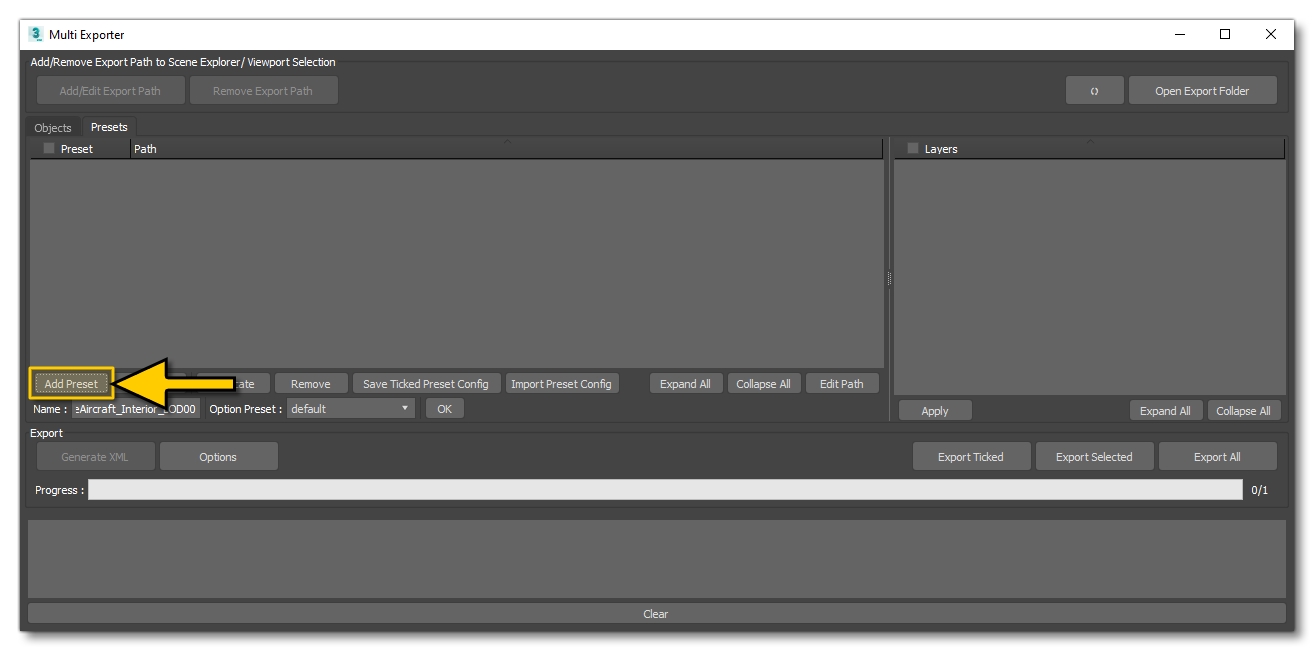Edit the path of the selected preset

point(842,383)
